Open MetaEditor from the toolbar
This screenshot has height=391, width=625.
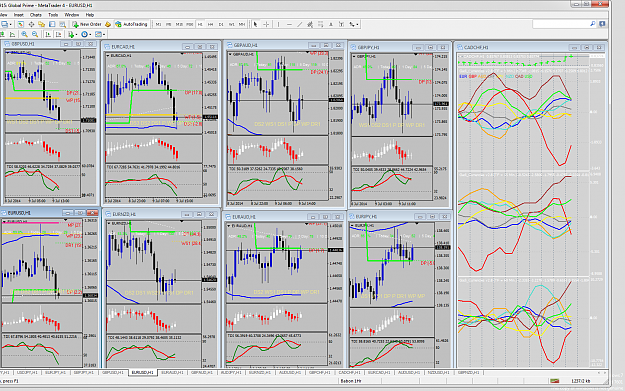pos(108,24)
